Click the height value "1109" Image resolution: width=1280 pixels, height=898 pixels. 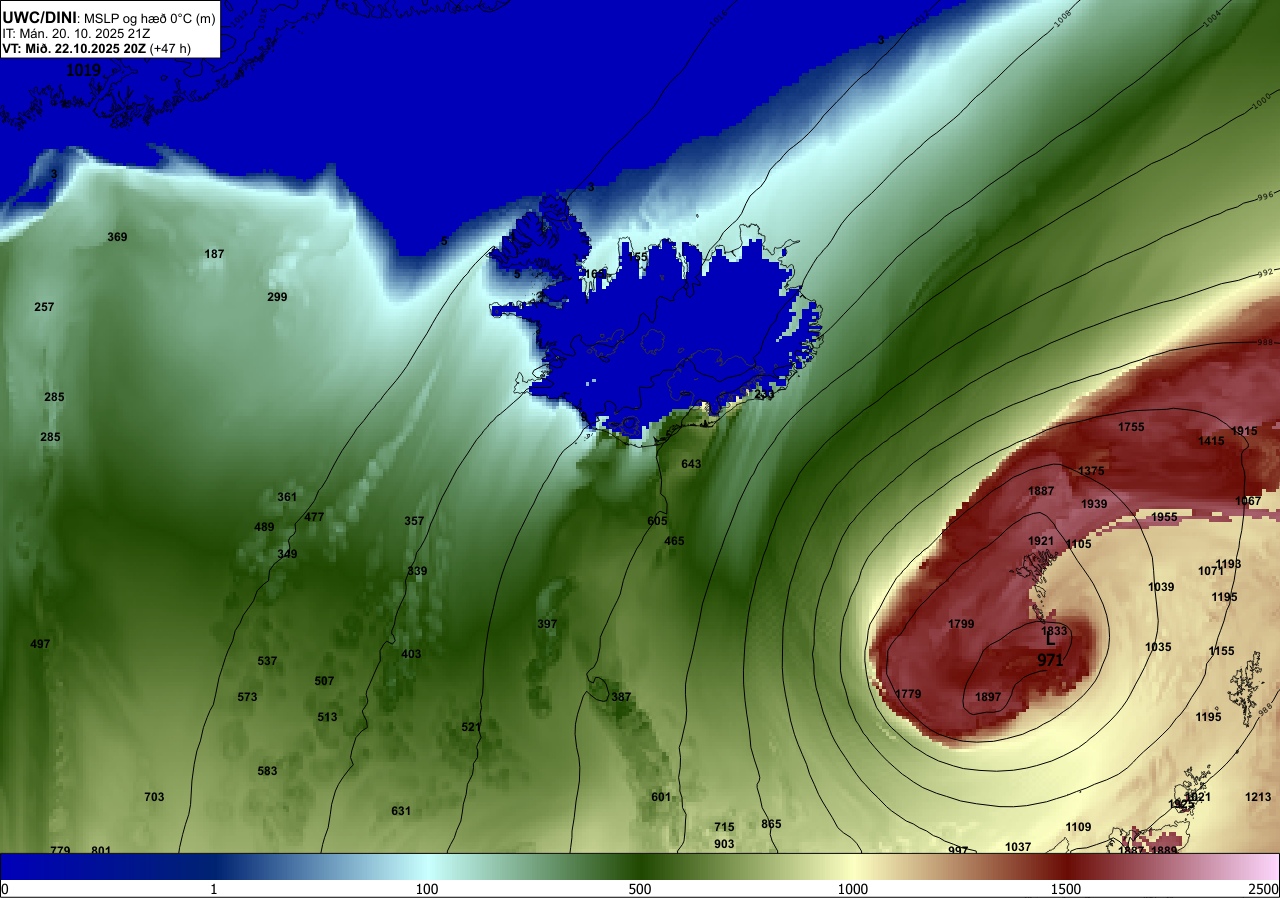pyautogui.click(x=1078, y=827)
